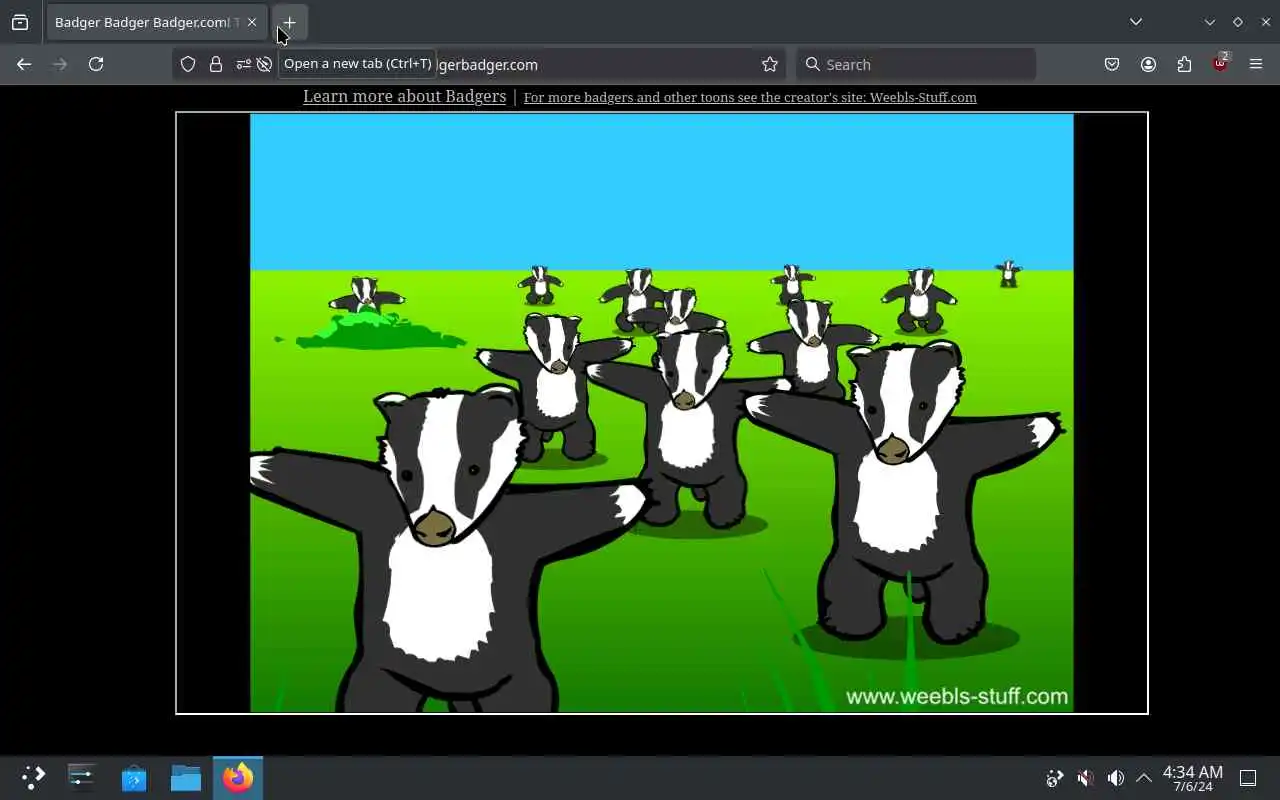Open the clock showing 4:34 AM
Screen dimensions: 1280x800
[x=1192, y=778]
